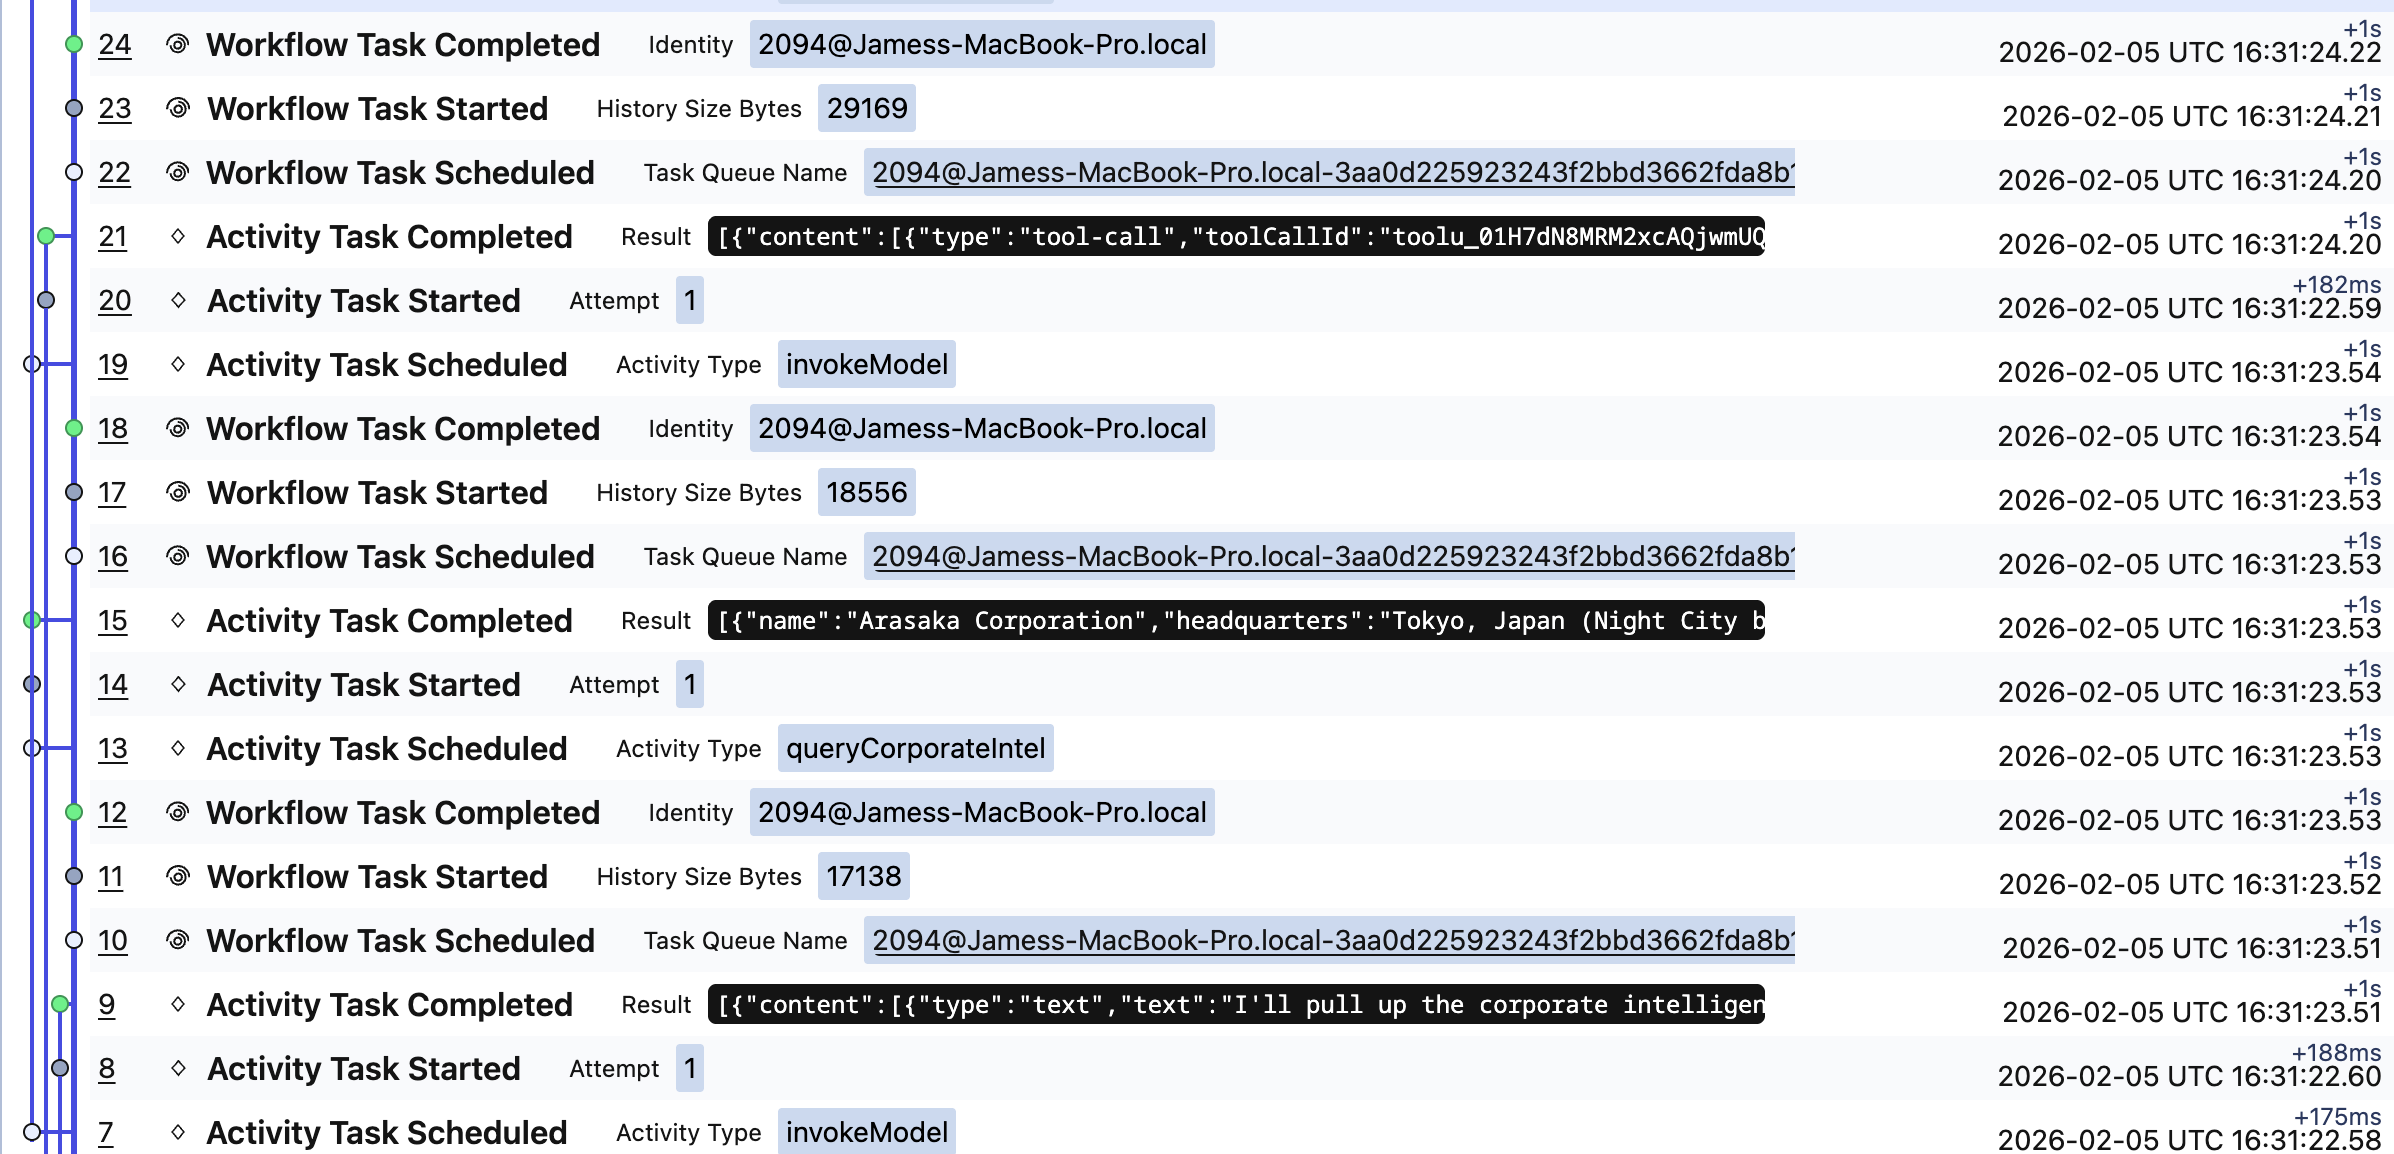Click the green timeline dot for event 21
This screenshot has width=2394, height=1154.
click(46, 236)
